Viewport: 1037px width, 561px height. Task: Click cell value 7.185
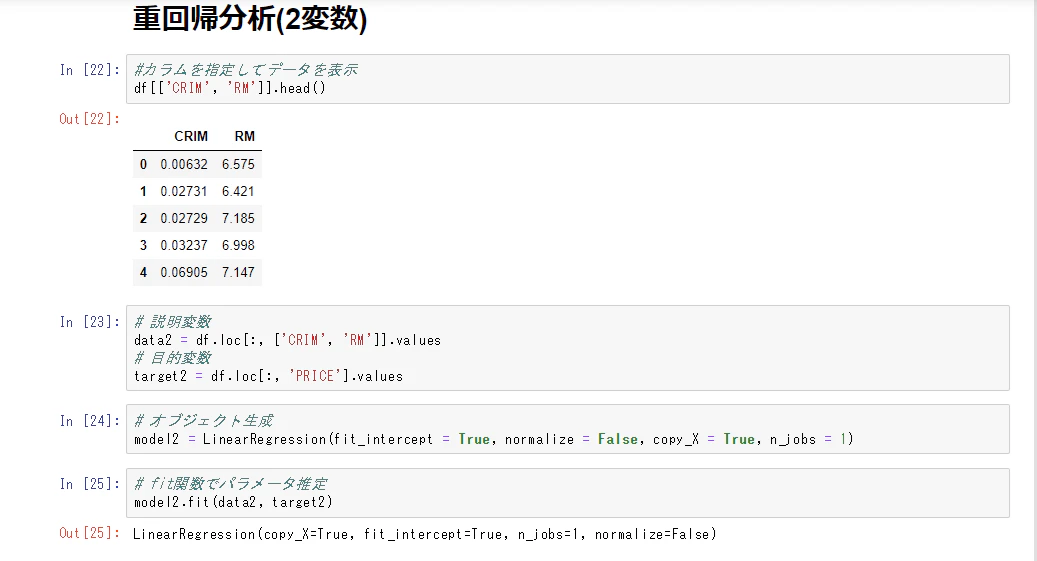click(238, 218)
